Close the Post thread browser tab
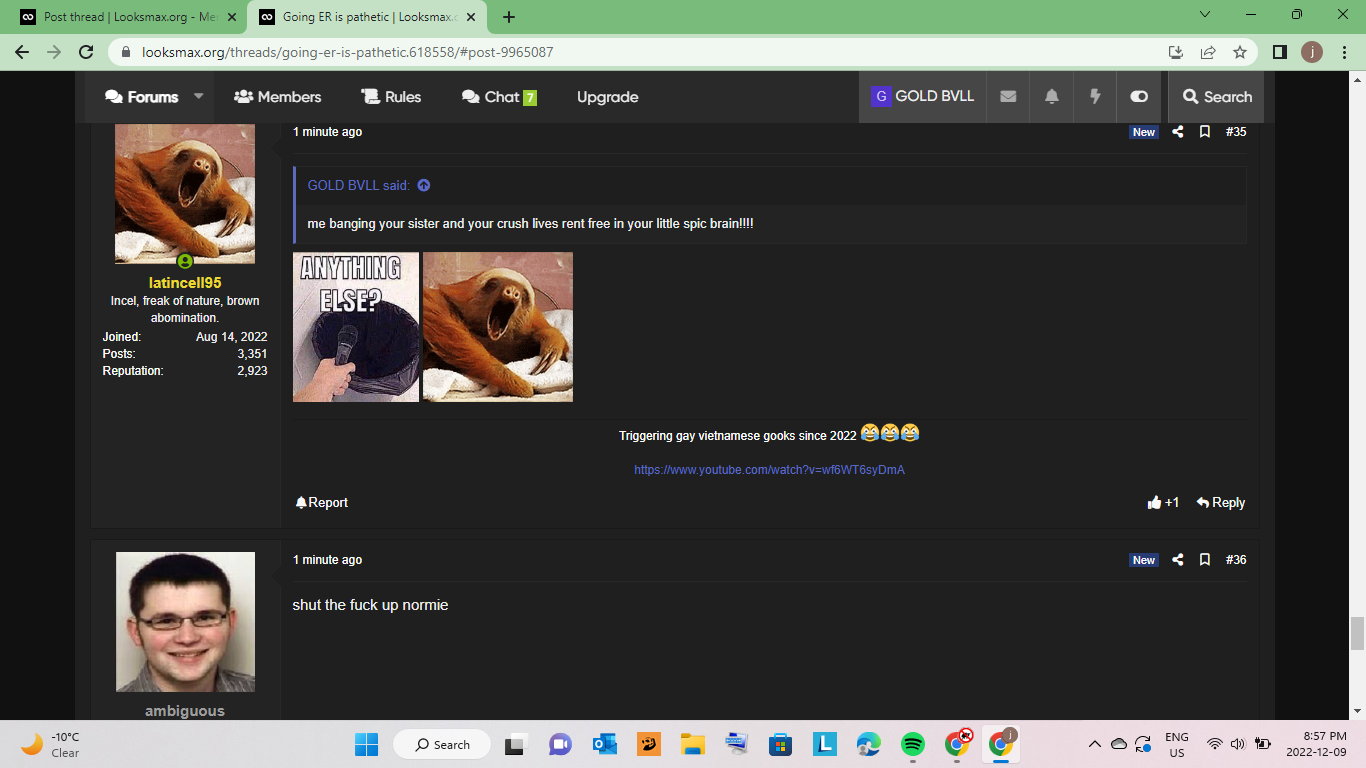Screen dimensions: 1366x768 tap(232, 17)
